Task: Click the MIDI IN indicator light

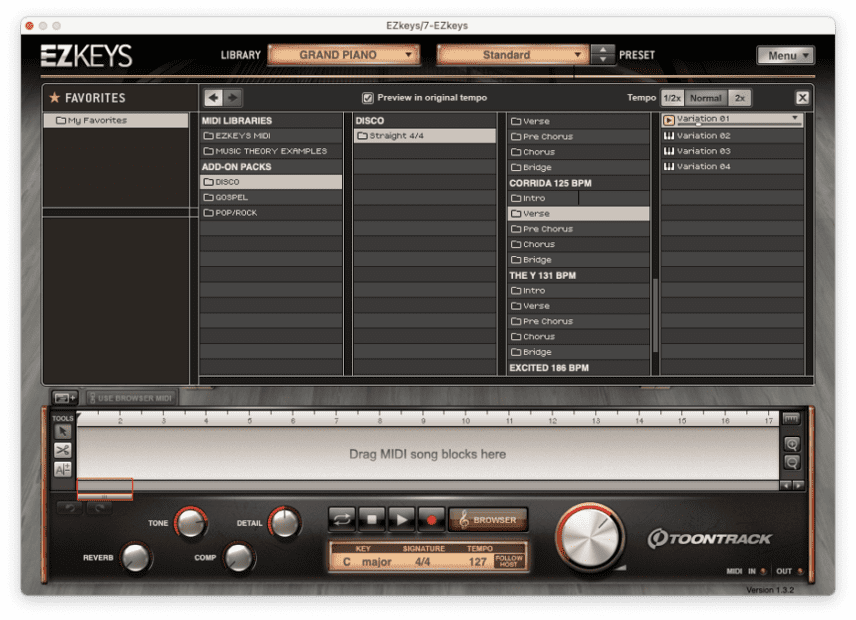Action: coord(763,571)
